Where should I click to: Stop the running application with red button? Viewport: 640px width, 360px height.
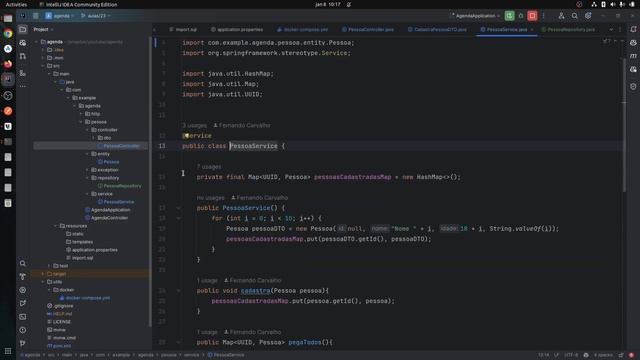click(x=532, y=16)
